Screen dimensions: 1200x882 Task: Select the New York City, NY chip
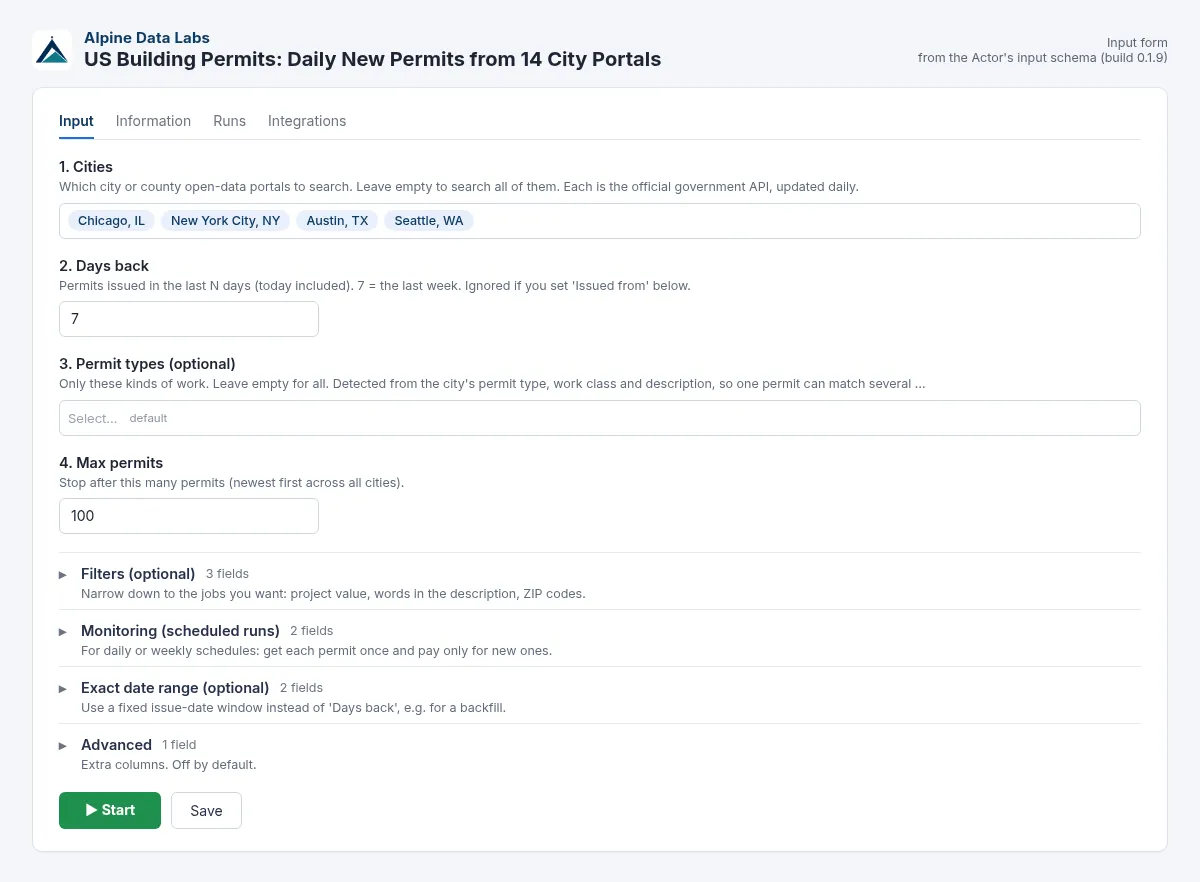[225, 221]
